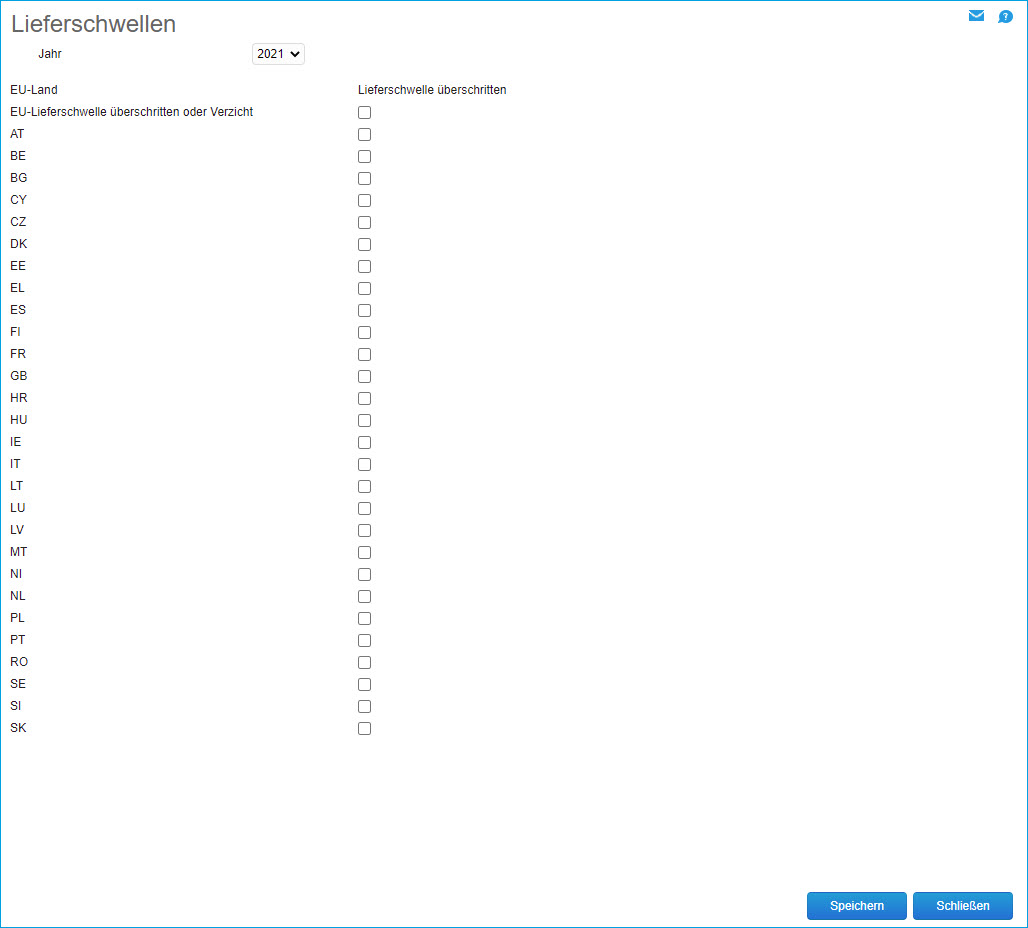Screen dimensions: 1028x928
Task: Click the AT country label
Action: [17, 134]
